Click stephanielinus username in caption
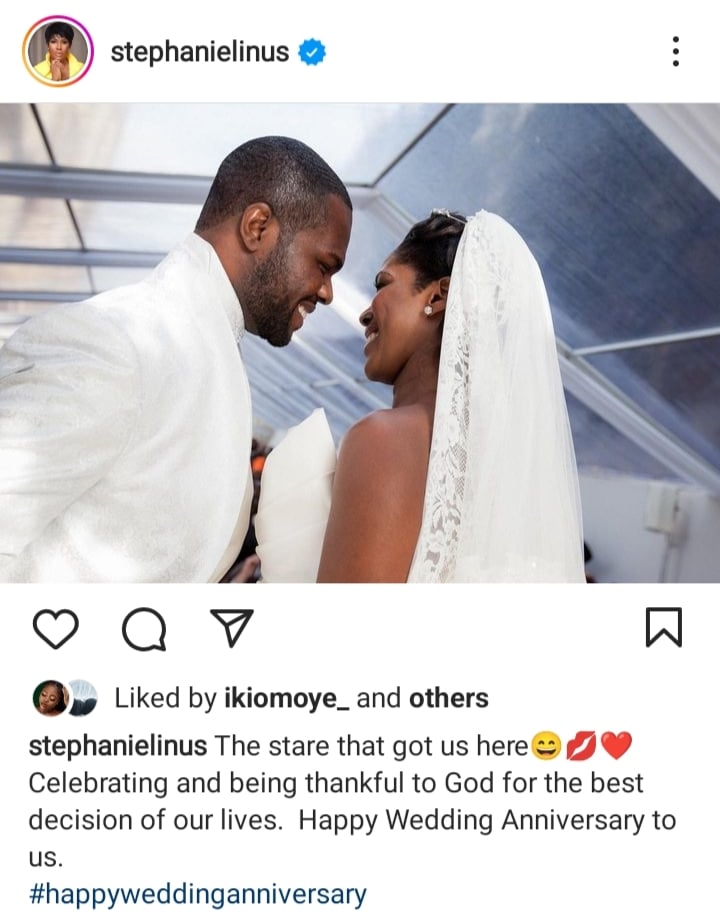The width and height of the screenshot is (720, 920). [117, 746]
